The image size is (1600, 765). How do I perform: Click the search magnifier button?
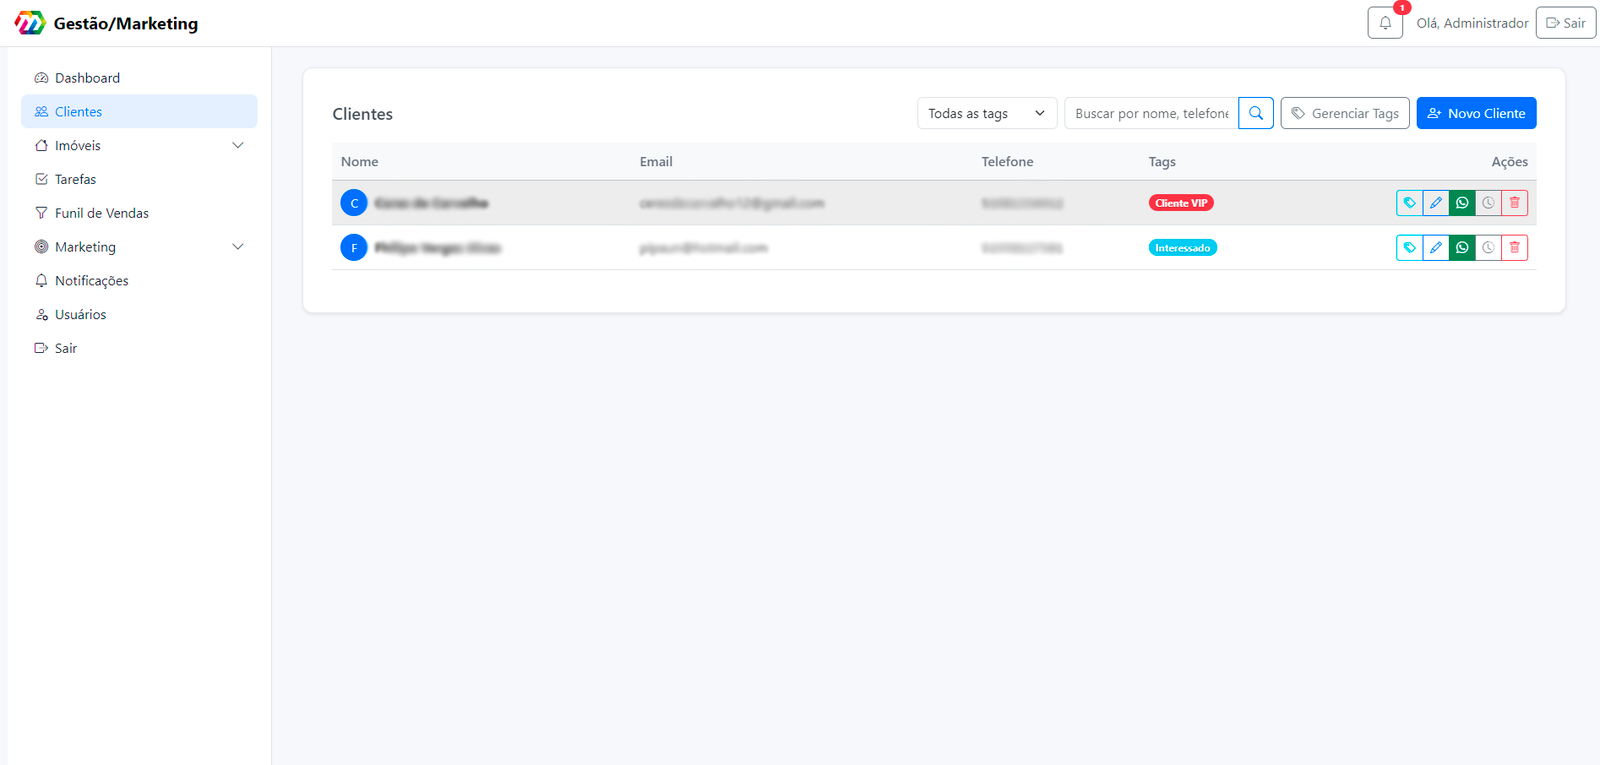point(1255,113)
